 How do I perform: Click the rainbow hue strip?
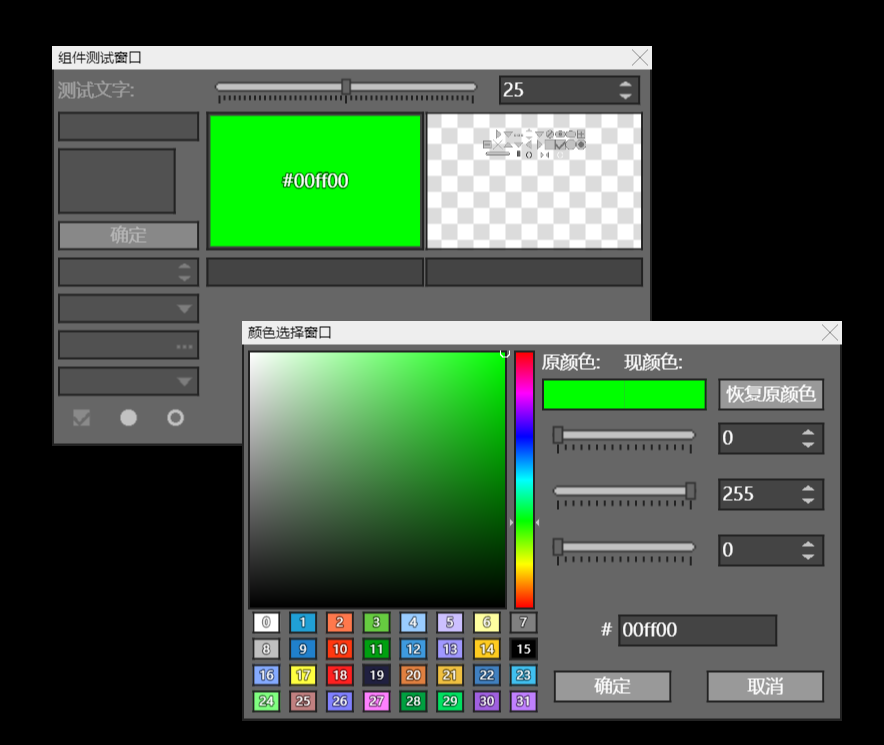click(524, 480)
